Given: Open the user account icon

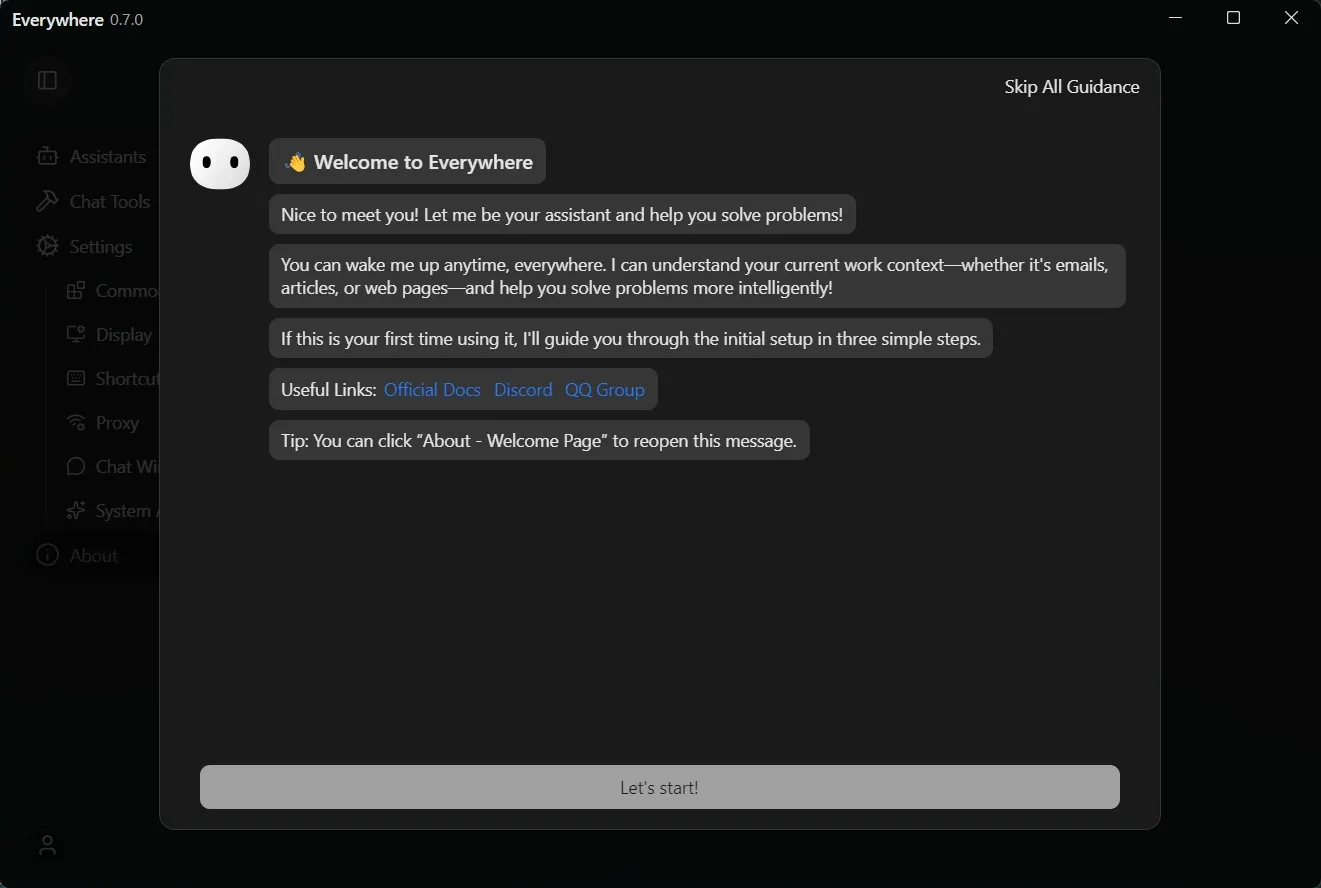Looking at the screenshot, I should pyautogui.click(x=47, y=845).
